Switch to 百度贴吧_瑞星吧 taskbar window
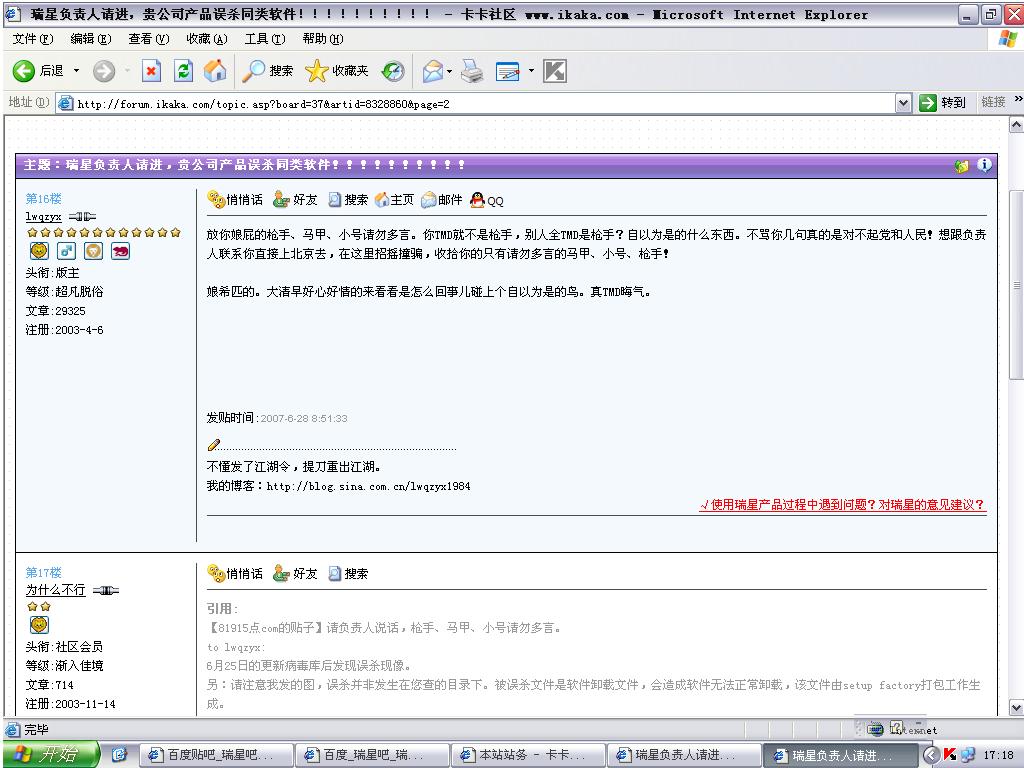 pyautogui.click(x=216, y=756)
